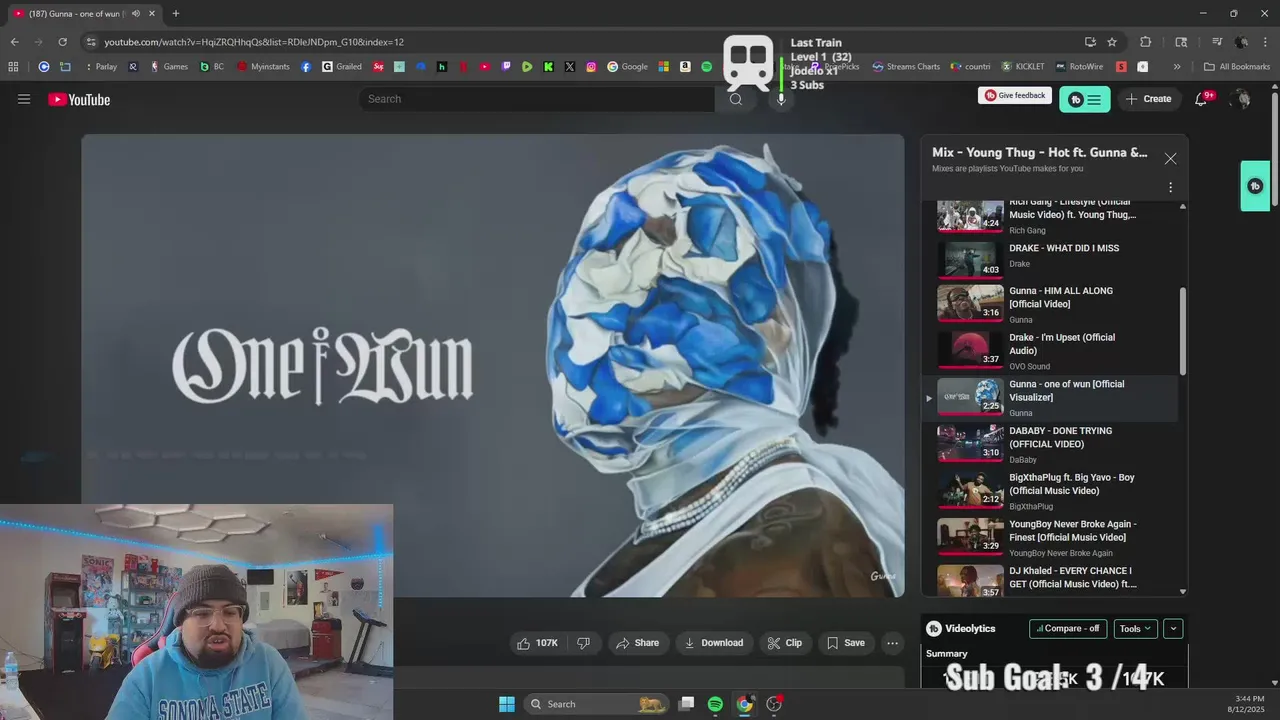
Task: Close the Mix playlist panel
Action: tap(1170, 158)
